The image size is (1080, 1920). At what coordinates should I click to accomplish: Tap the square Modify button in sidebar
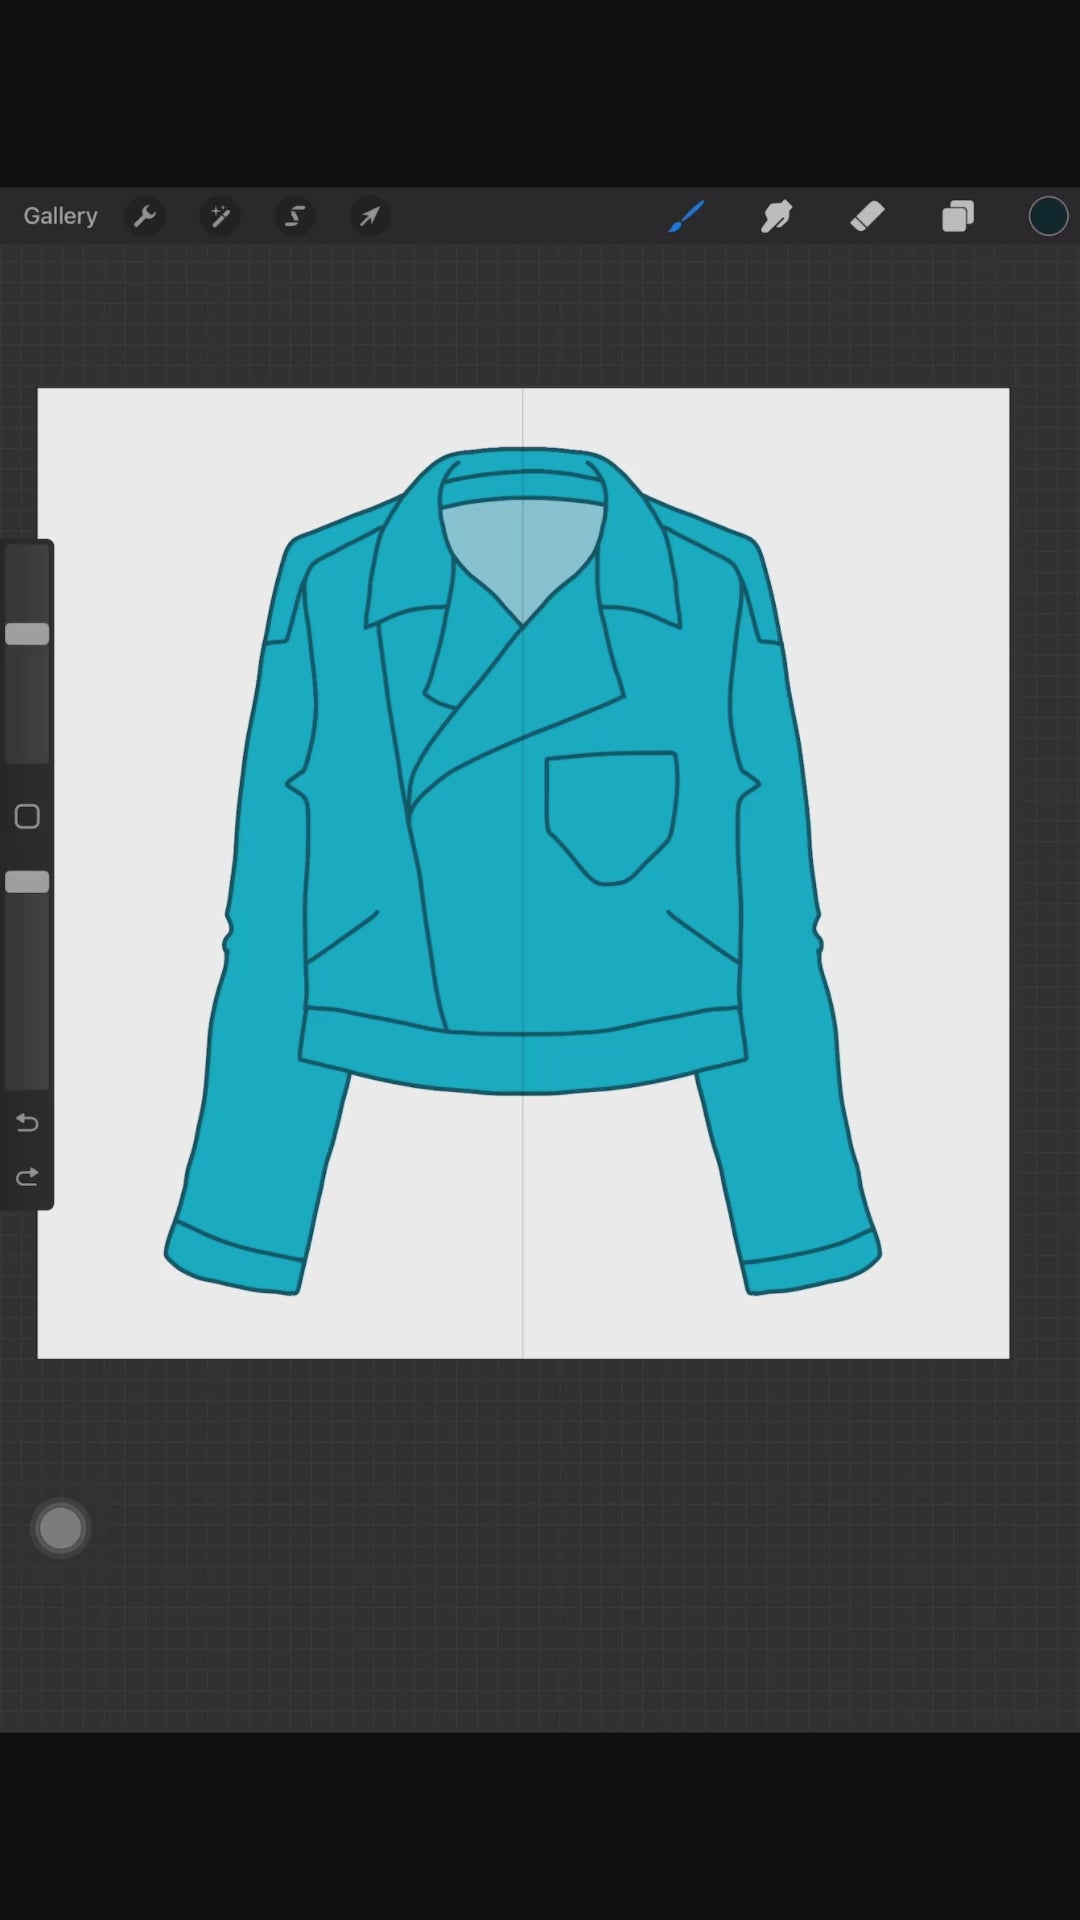(27, 817)
